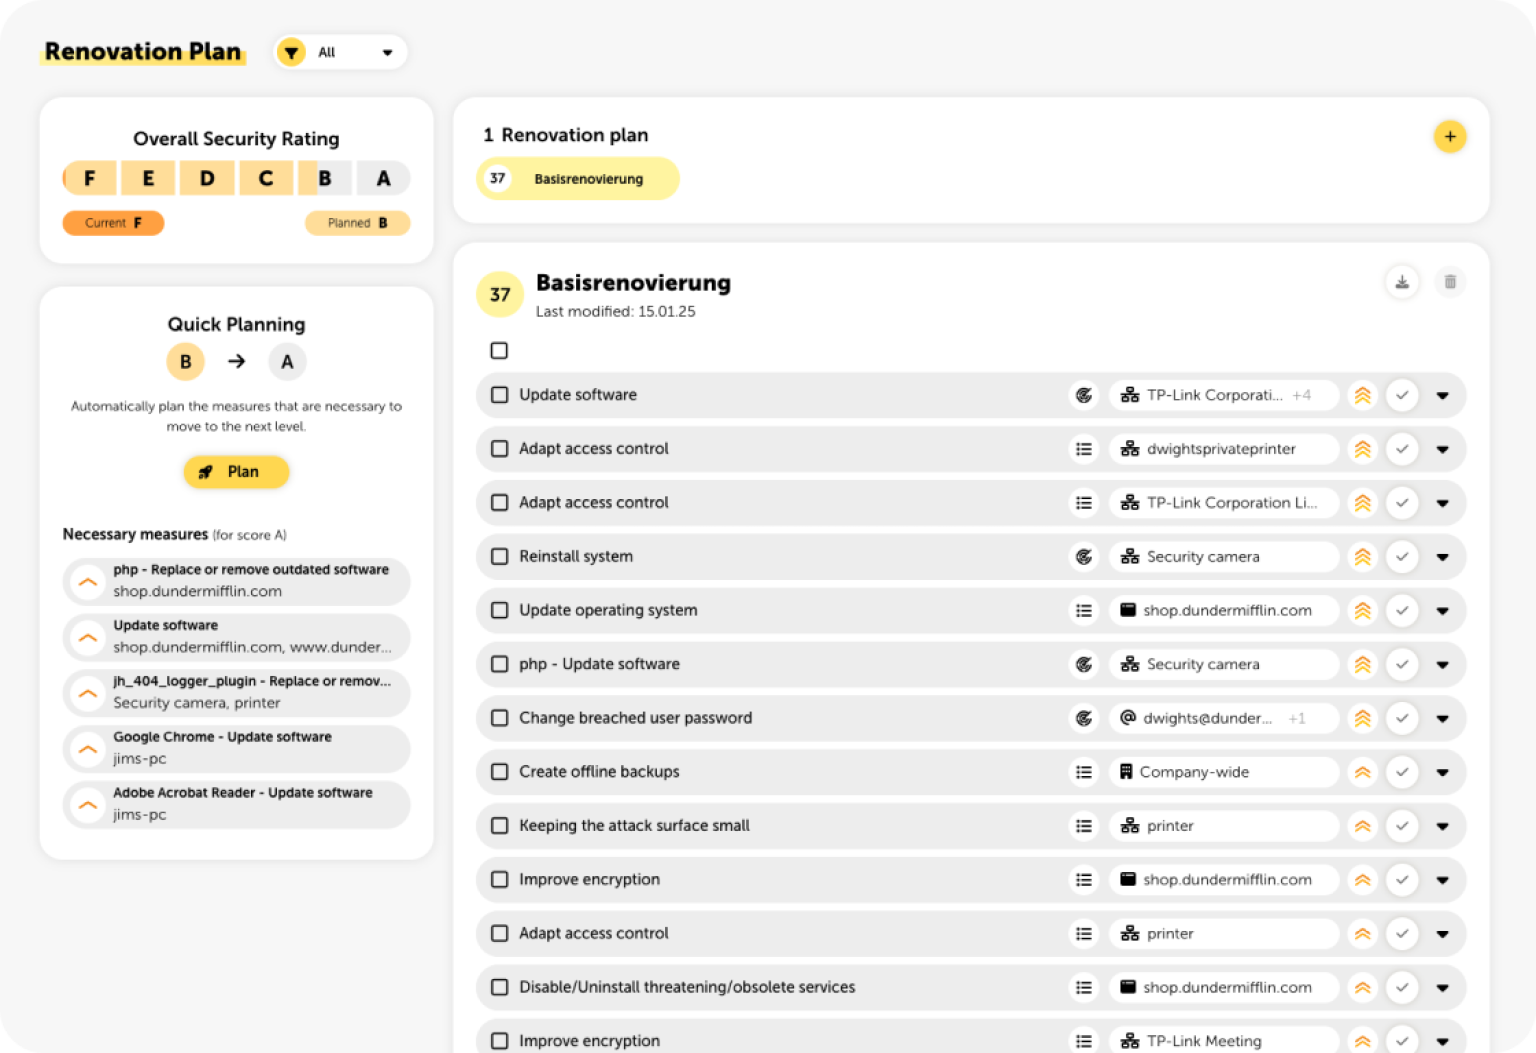Check the select-all checkbox above the list
This screenshot has width=1536, height=1053.
tap(499, 351)
